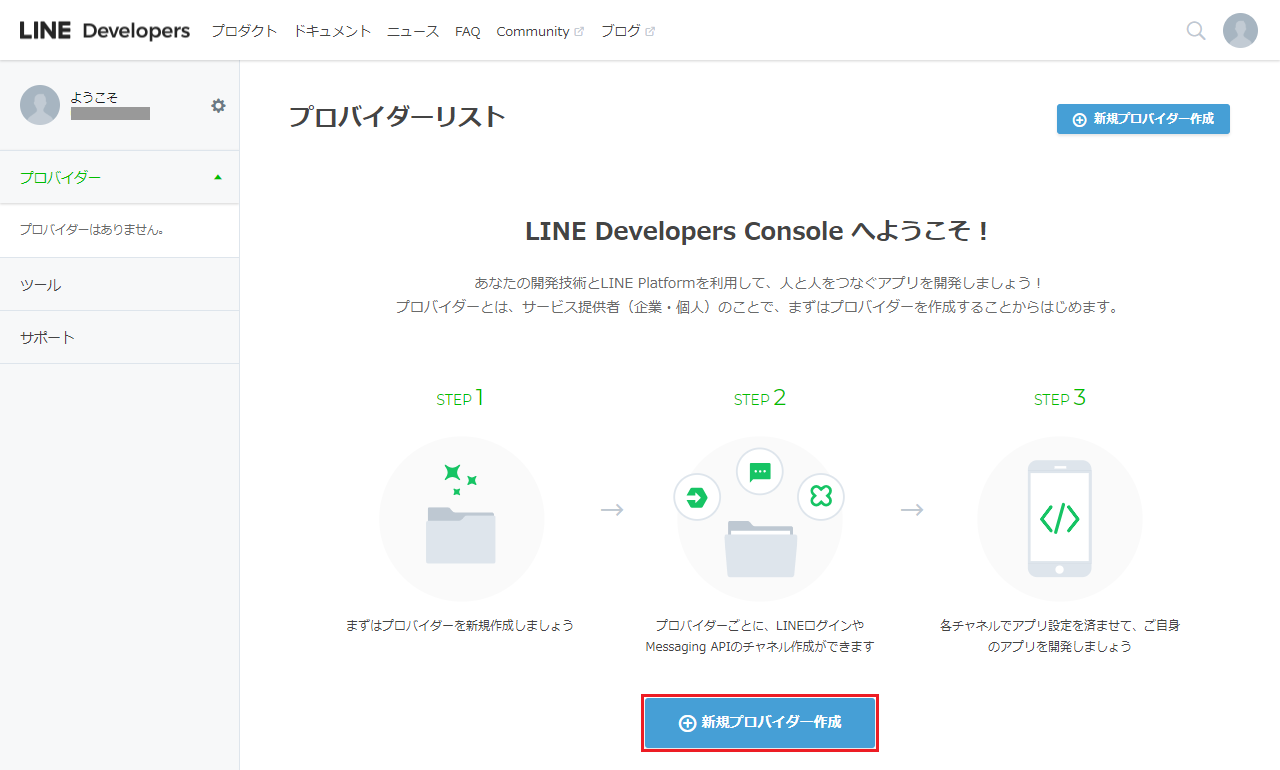Screen dimensions: 1280x770
Task: Click the プロバイダーはありません。 text
Action: point(92,230)
